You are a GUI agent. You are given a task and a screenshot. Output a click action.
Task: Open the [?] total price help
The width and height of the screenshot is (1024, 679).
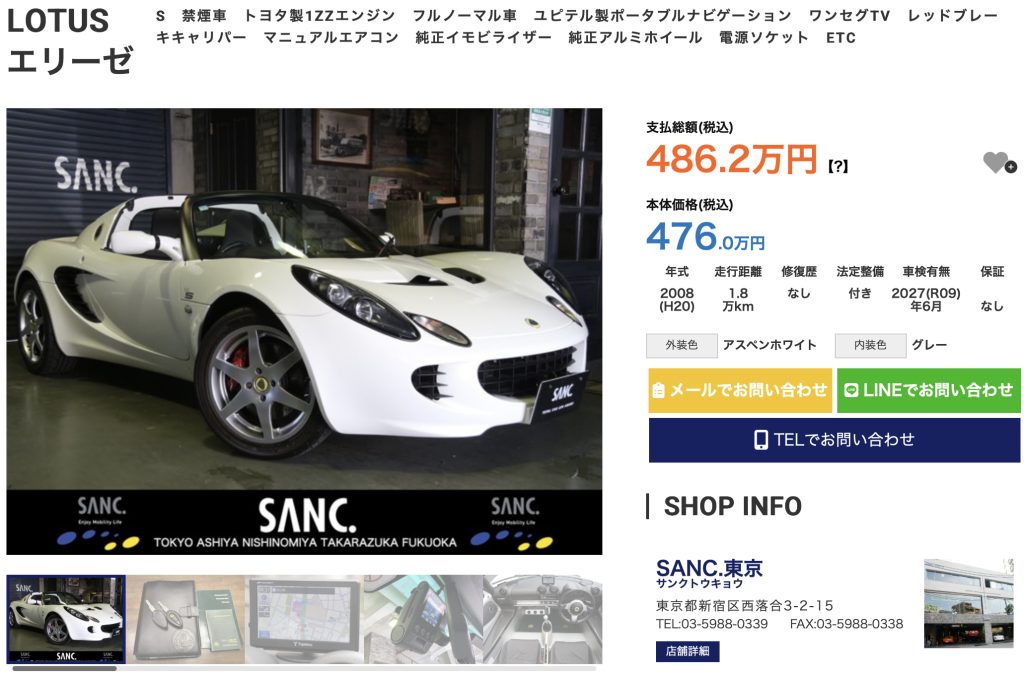tap(838, 166)
